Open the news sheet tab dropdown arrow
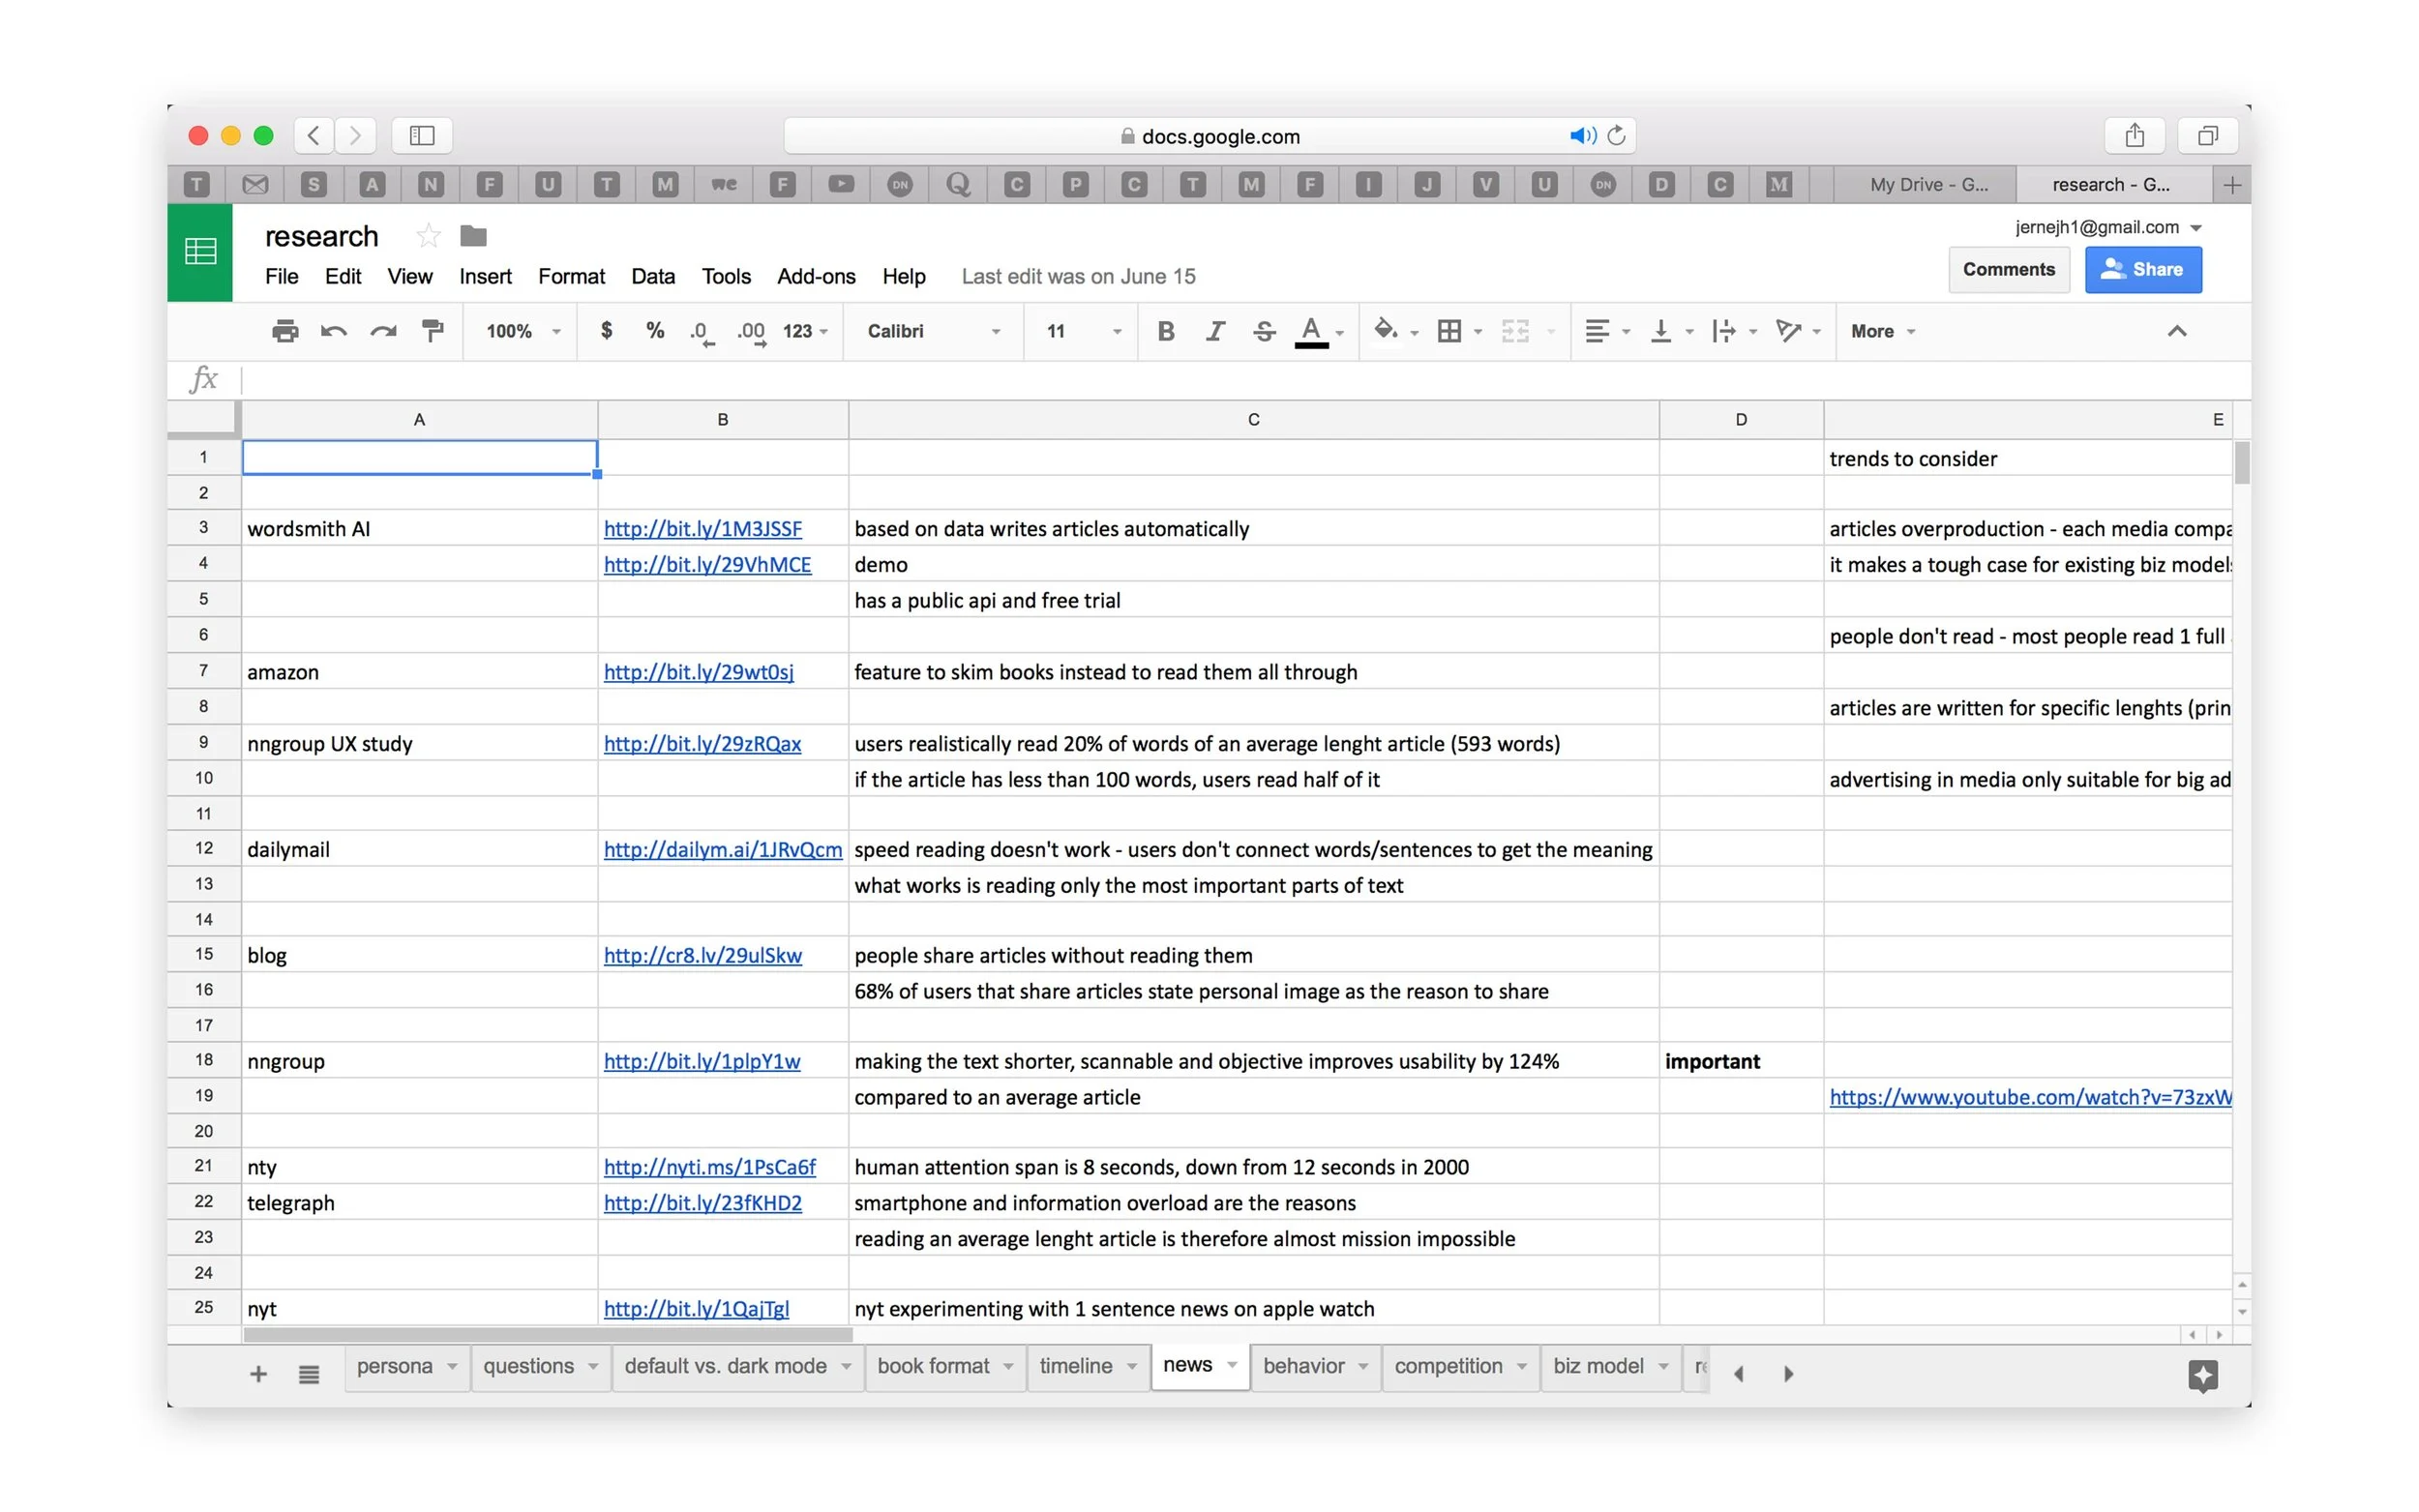This screenshot has width=2419, height=1512. [x=1232, y=1365]
